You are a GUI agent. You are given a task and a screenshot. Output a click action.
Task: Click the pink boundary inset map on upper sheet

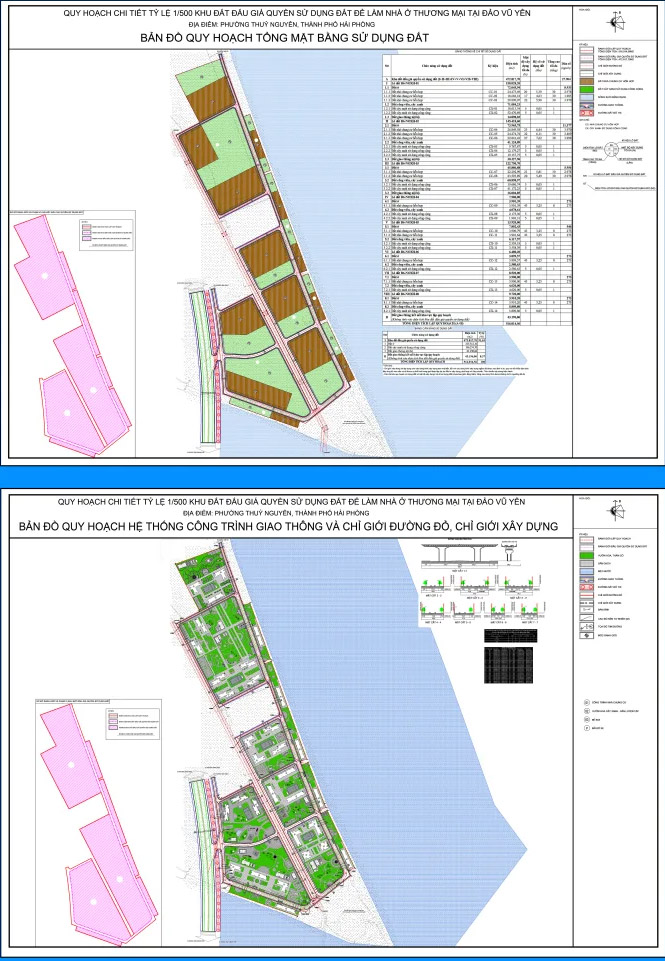pos(72,336)
